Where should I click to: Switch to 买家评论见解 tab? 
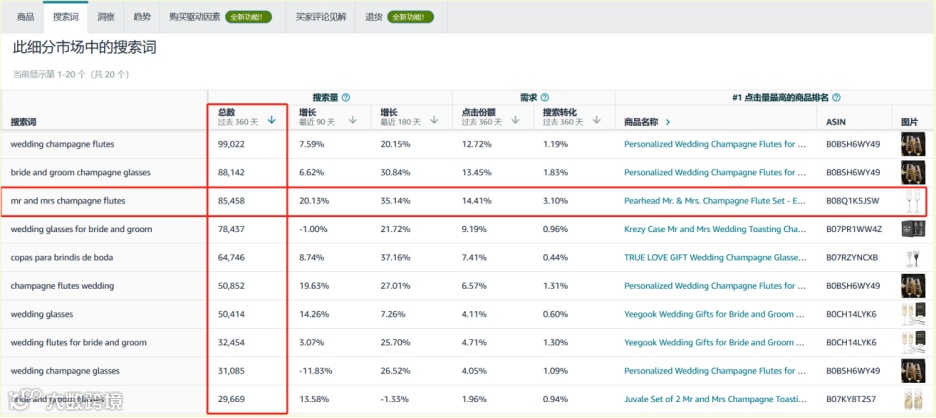point(321,17)
